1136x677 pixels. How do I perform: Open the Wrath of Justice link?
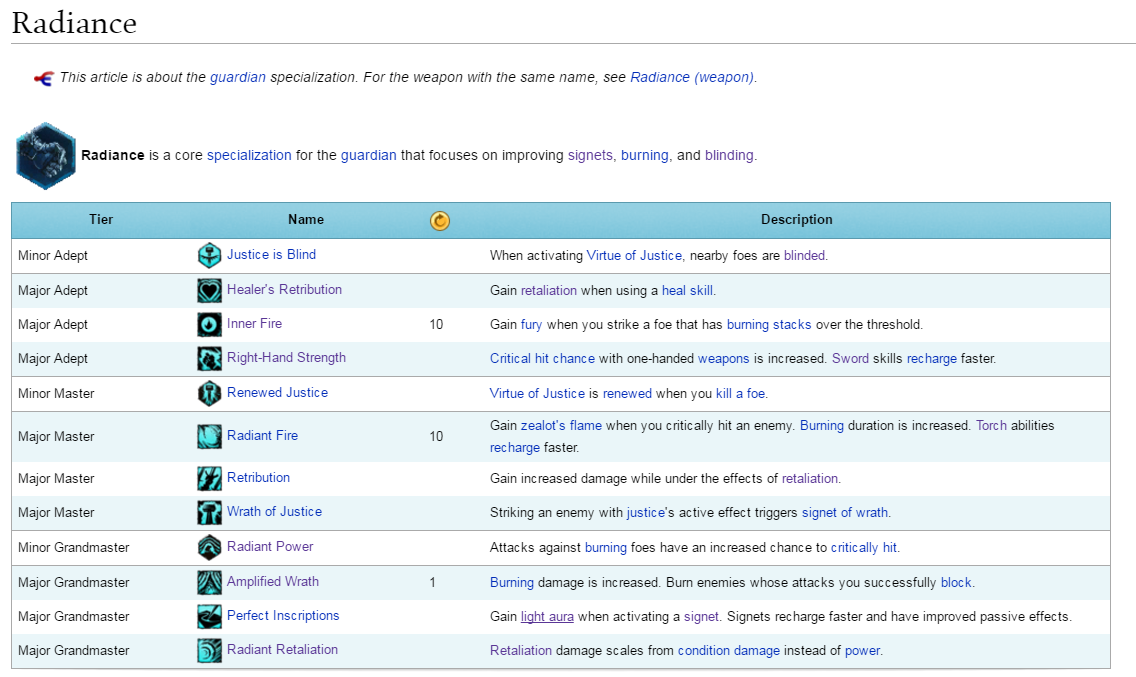[275, 511]
